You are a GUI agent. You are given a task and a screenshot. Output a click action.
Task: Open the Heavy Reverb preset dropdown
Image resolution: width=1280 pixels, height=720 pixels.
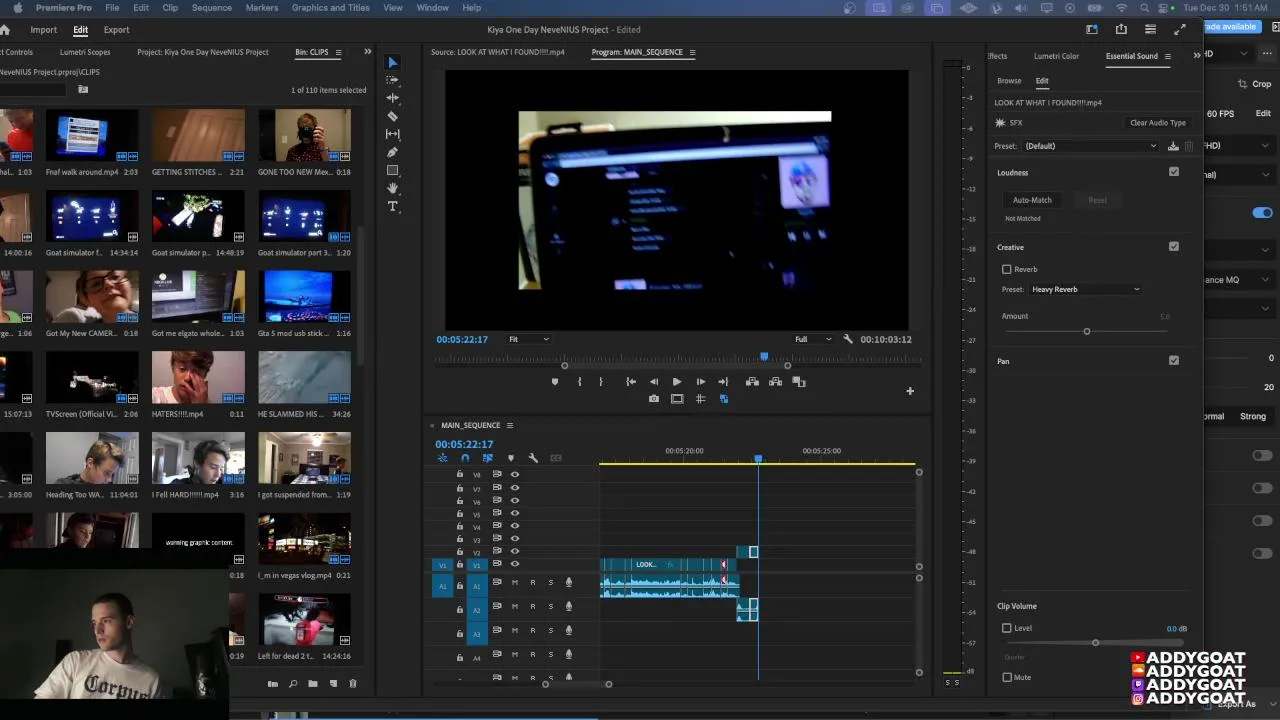coord(1085,289)
